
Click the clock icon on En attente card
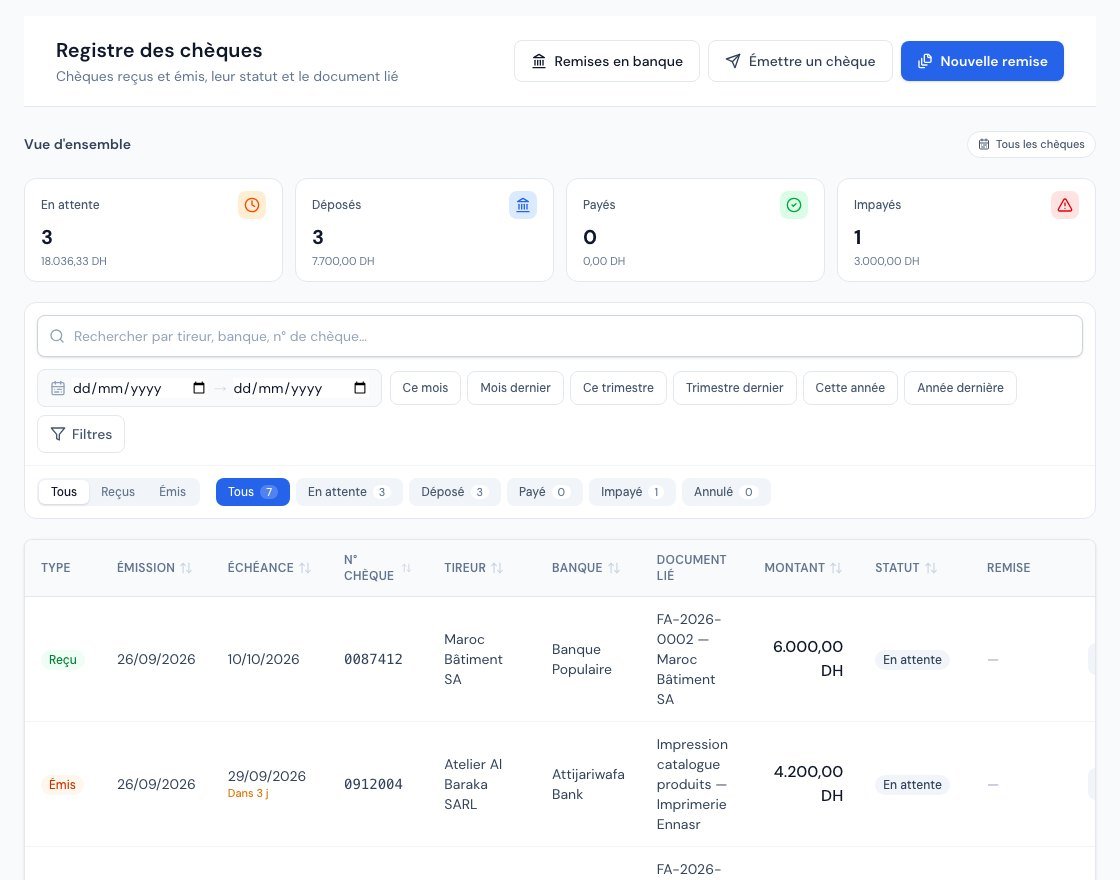pyautogui.click(x=251, y=205)
